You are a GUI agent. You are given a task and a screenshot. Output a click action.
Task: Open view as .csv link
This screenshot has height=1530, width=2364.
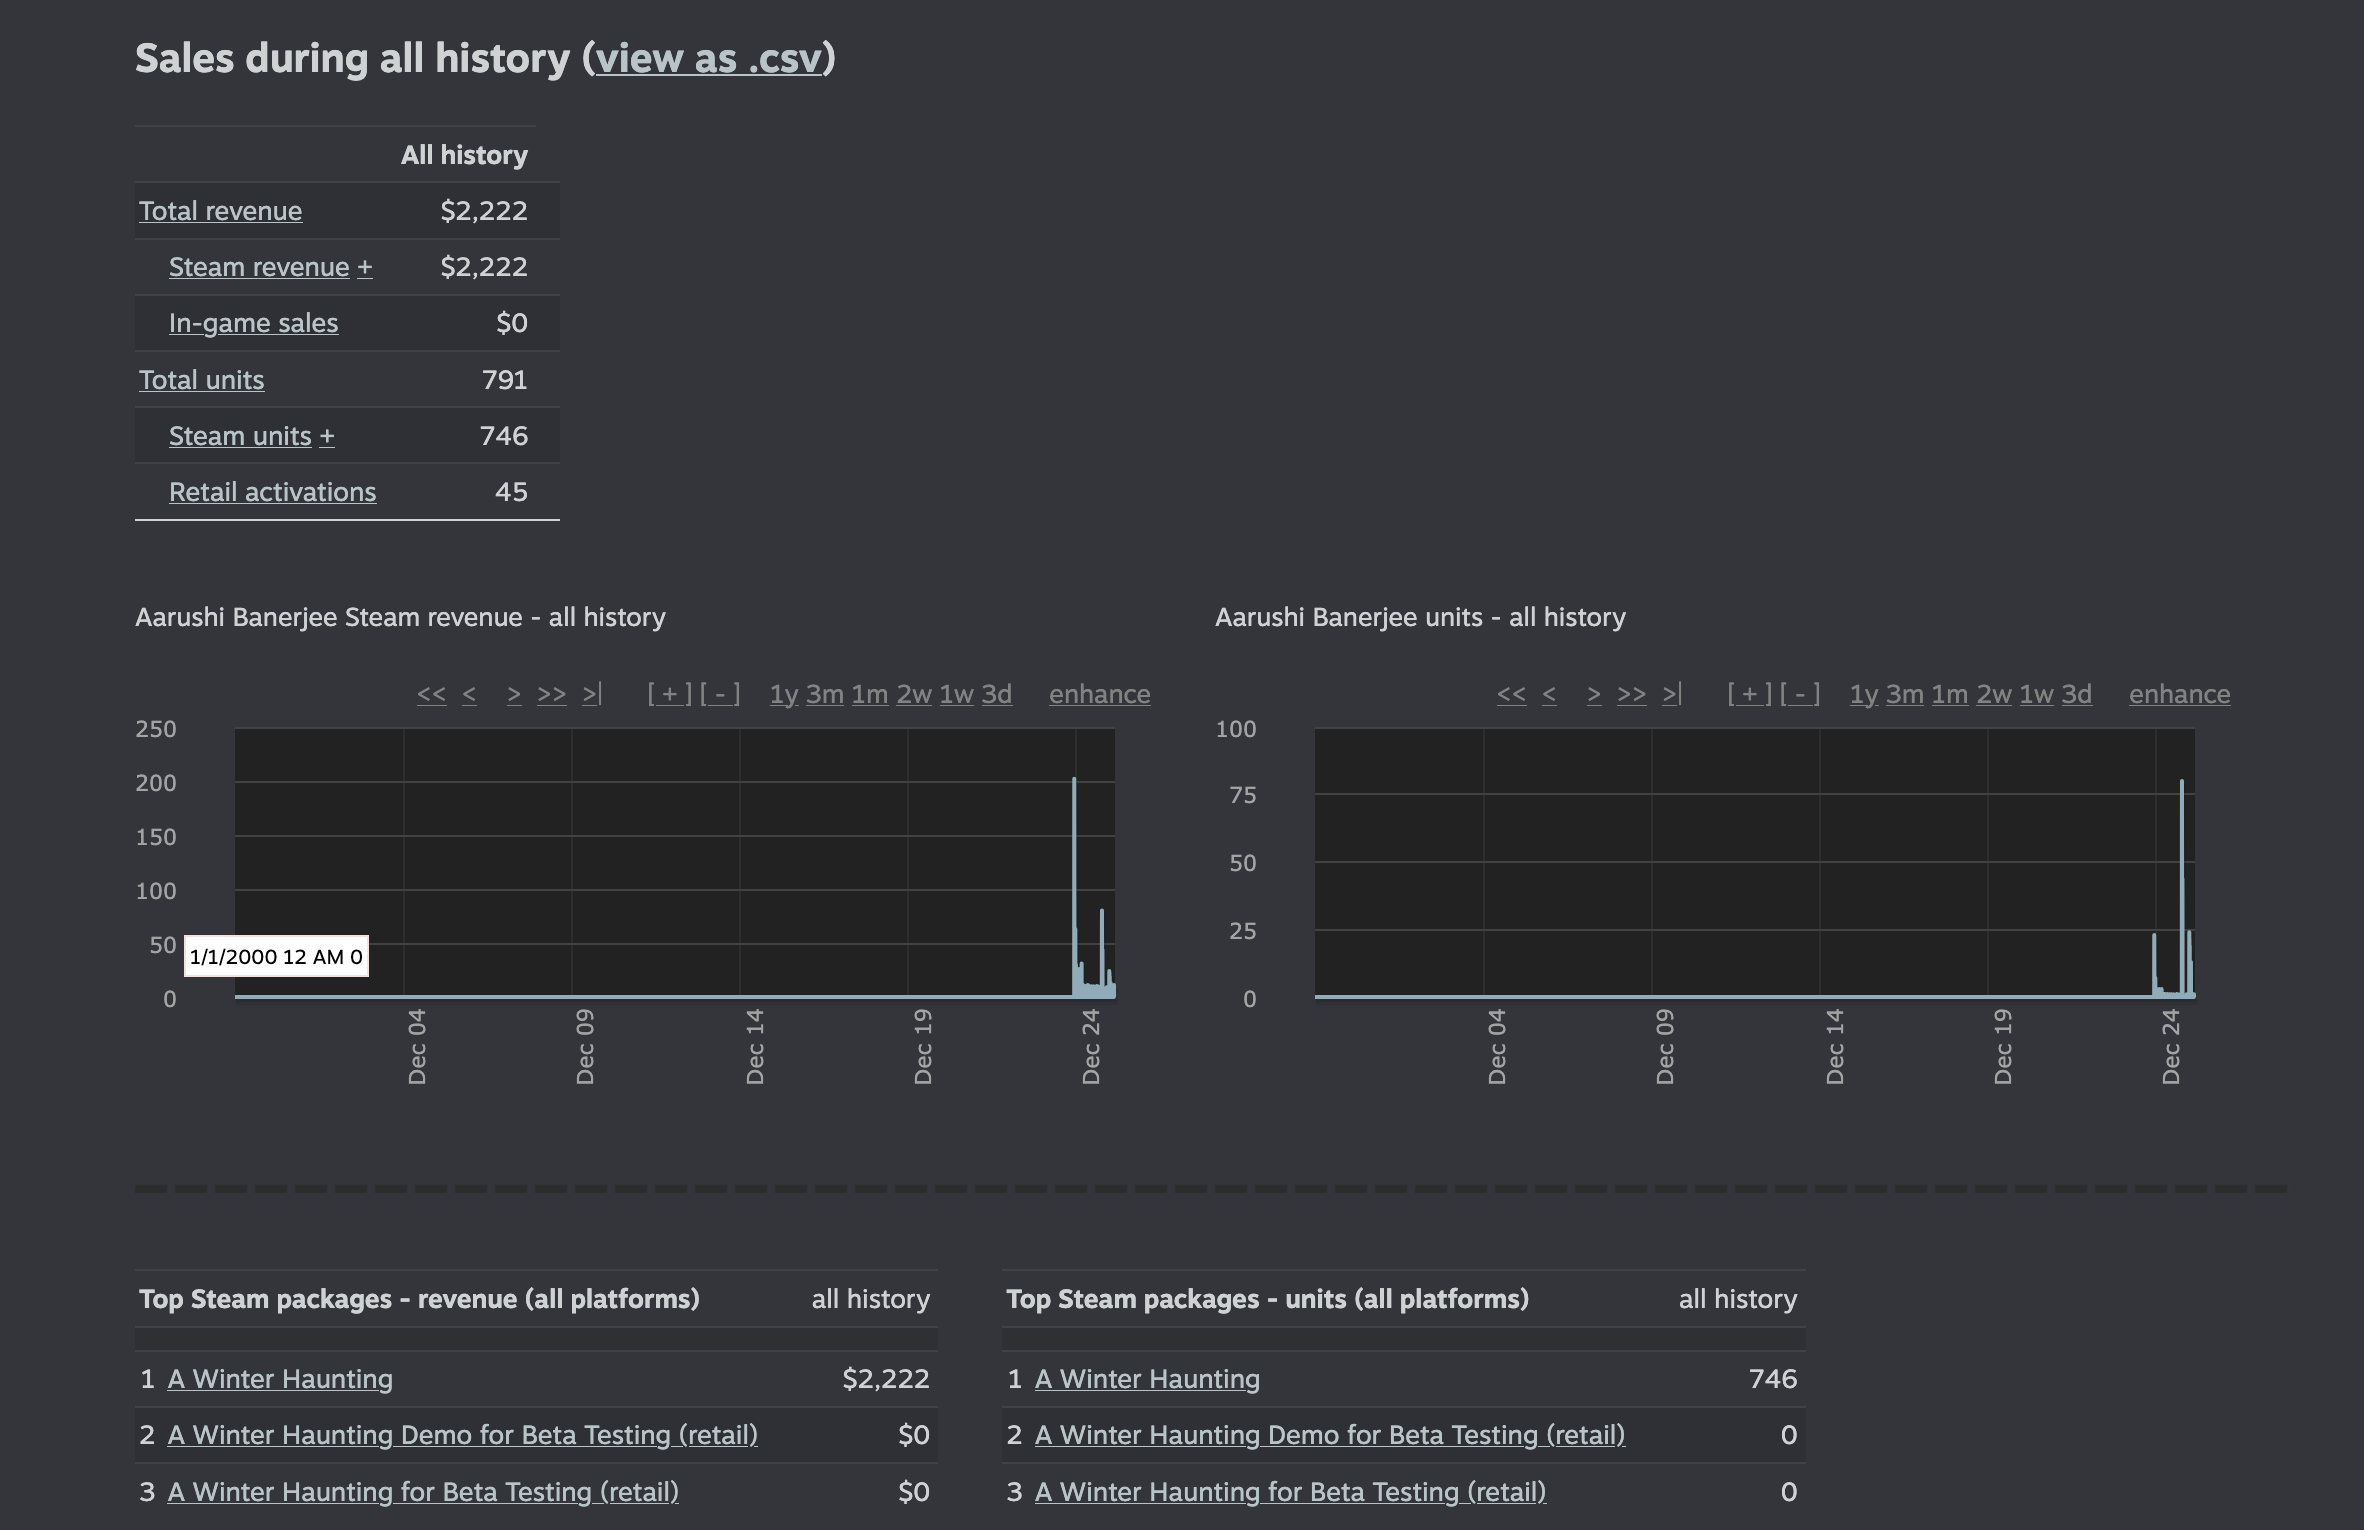[708, 58]
